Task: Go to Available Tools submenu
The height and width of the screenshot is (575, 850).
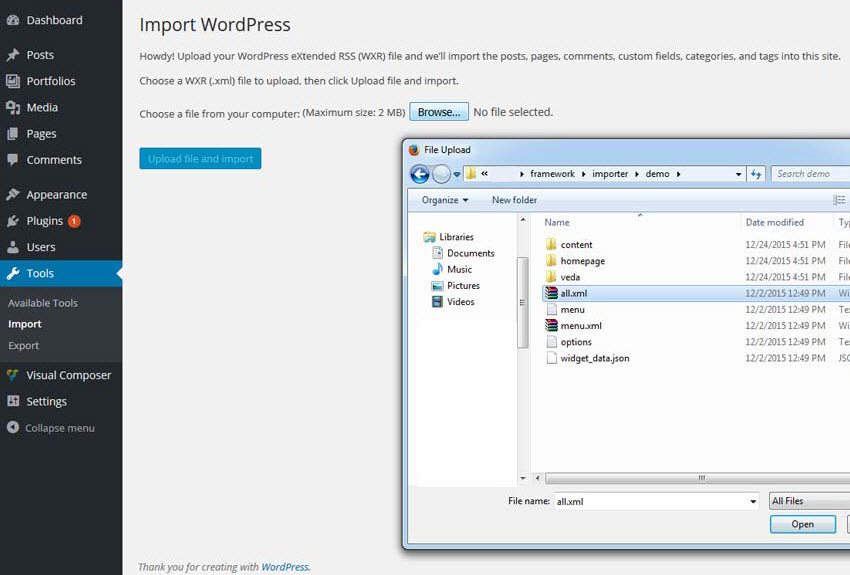Action: tap(43, 303)
